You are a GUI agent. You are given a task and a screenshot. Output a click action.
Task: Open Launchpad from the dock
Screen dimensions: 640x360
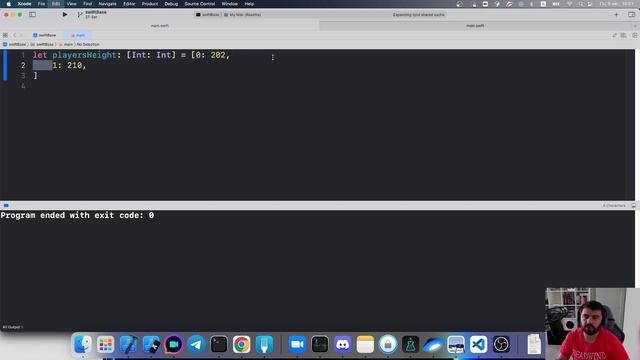pyautogui.click(x=106, y=344)
